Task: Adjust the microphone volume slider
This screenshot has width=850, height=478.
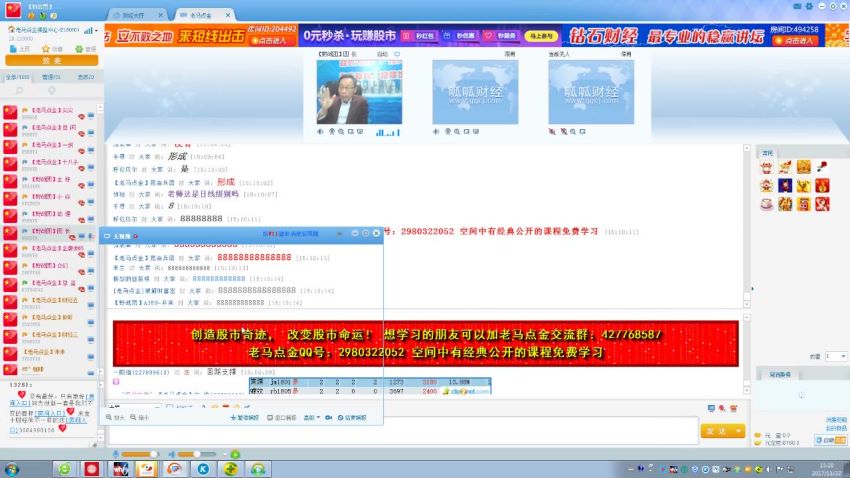Action: tap(139, 454)
